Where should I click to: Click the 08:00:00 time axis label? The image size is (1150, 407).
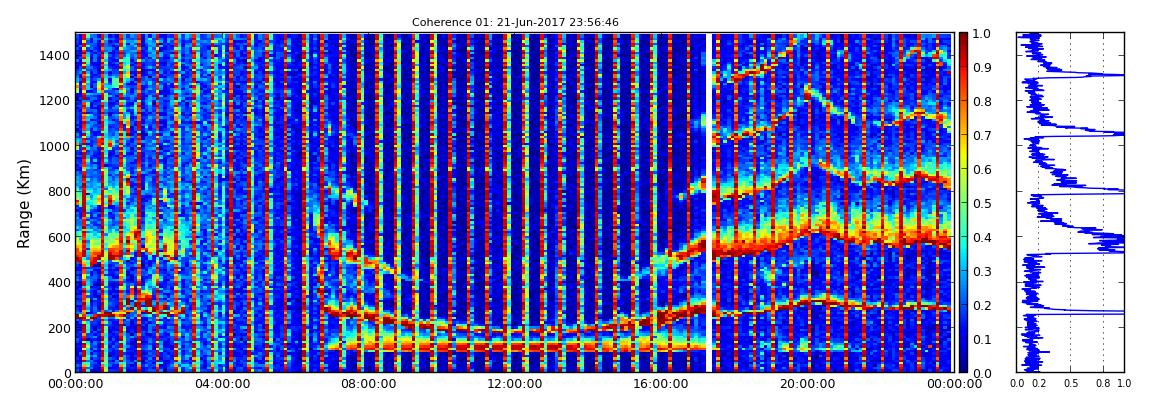[367, 384]
